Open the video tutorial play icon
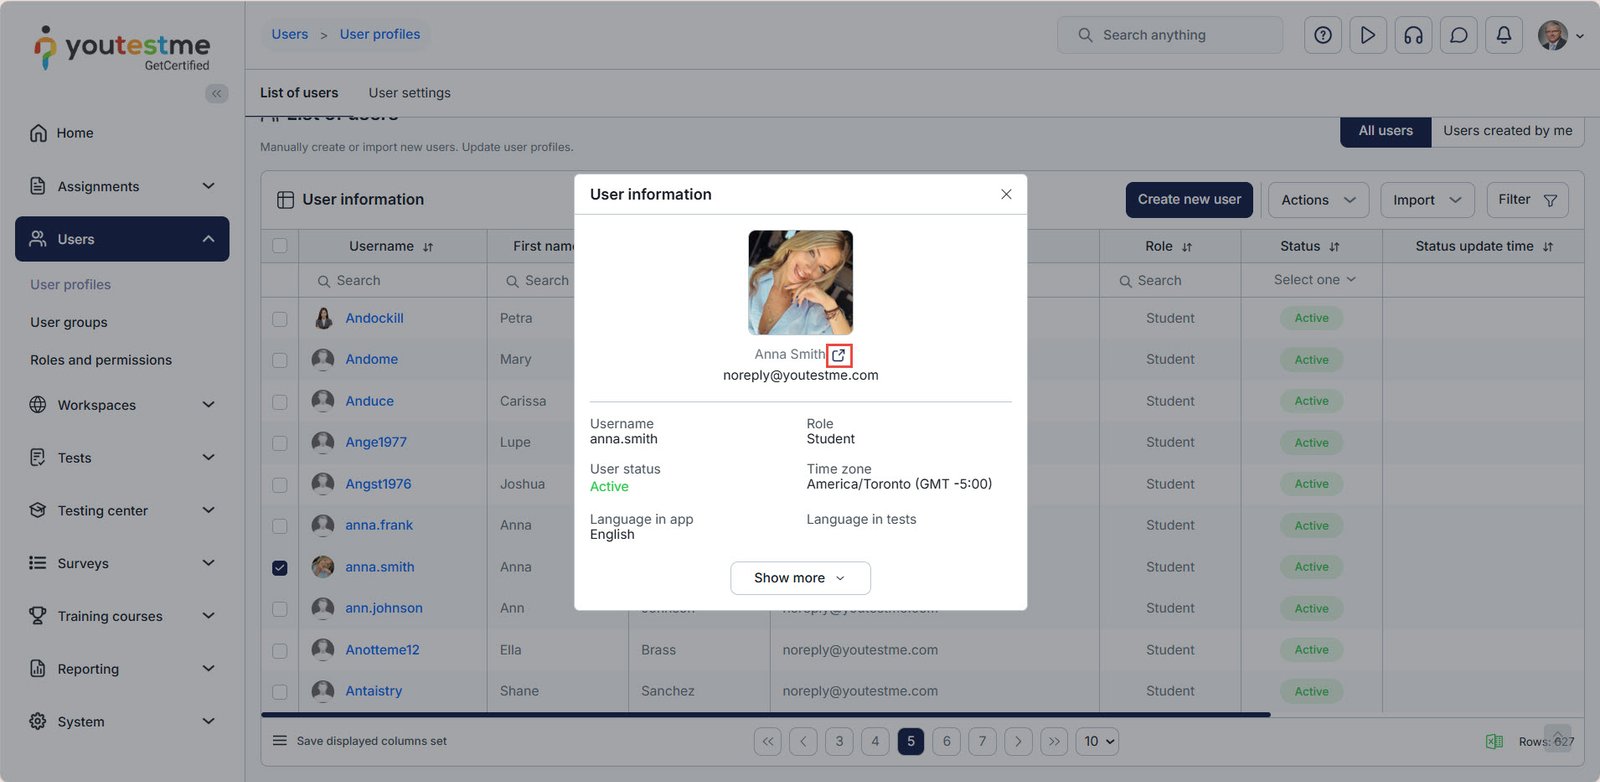Viewport: 1600px width, 782px height. [x=1367, y=35]
